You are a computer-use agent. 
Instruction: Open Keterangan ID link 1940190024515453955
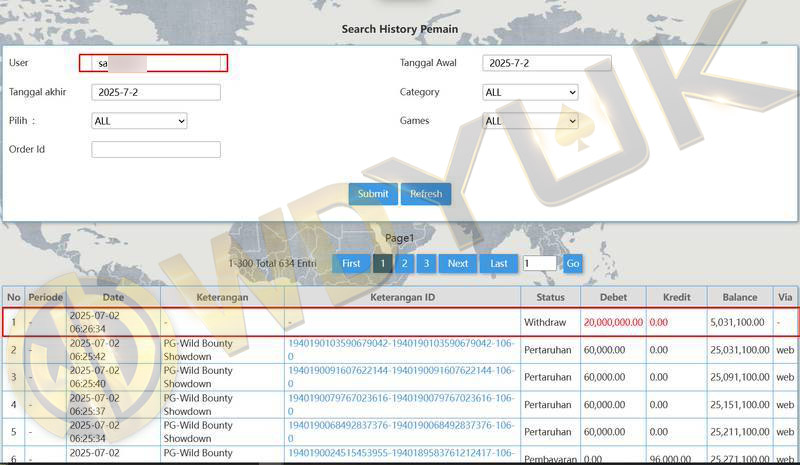pos(401,453)
